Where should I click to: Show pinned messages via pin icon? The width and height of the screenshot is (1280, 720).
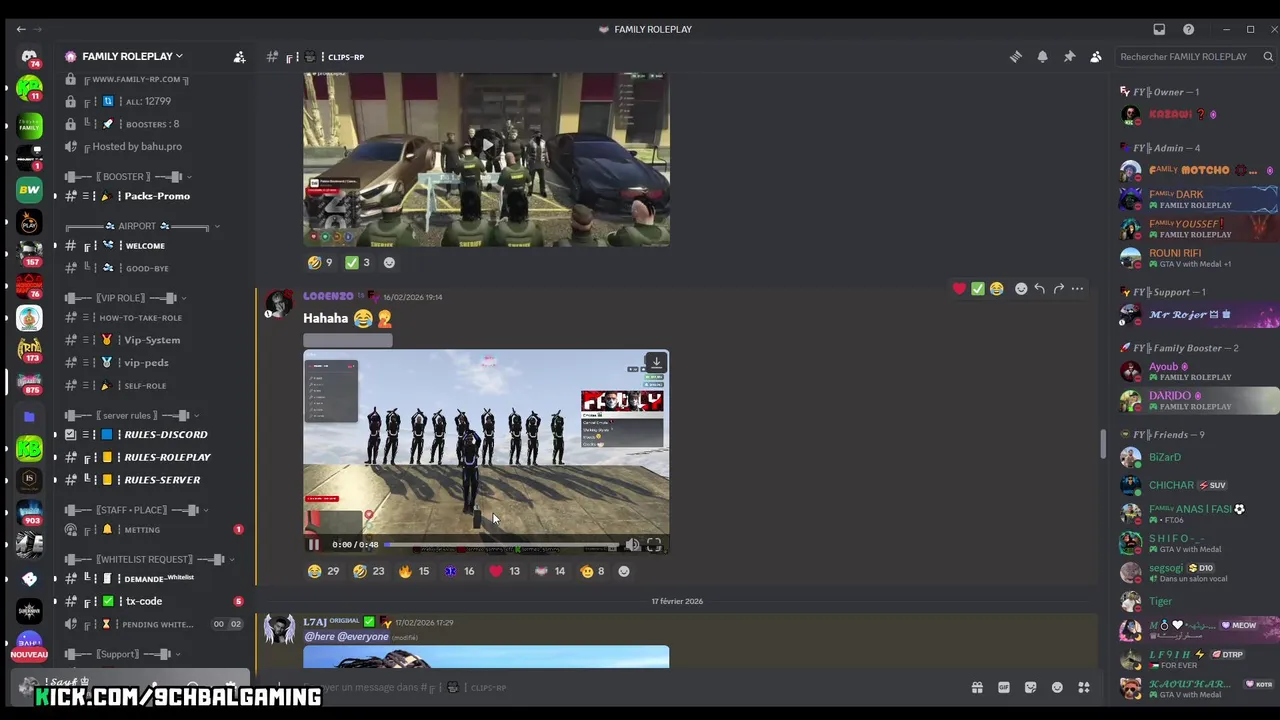[x=1069, y=57]
